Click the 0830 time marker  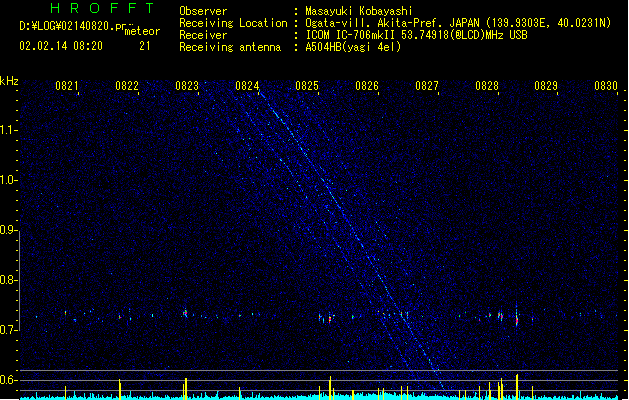tap(606, 86)
